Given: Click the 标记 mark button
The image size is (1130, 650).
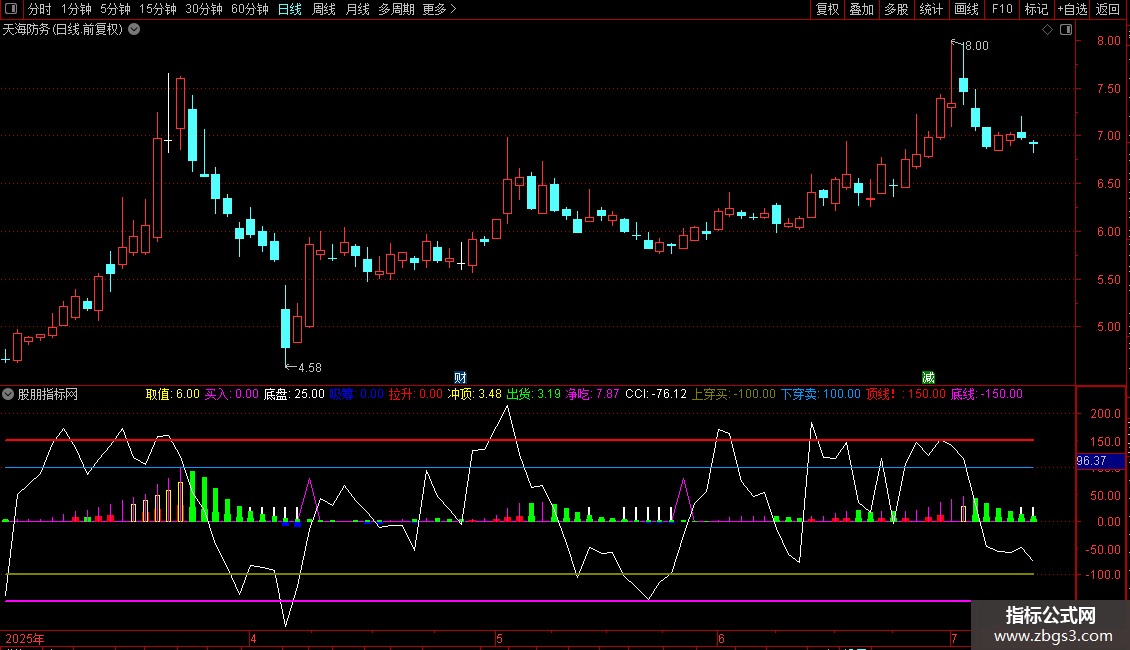Looking at the screenshot, I should click(x=1036, y=9).
